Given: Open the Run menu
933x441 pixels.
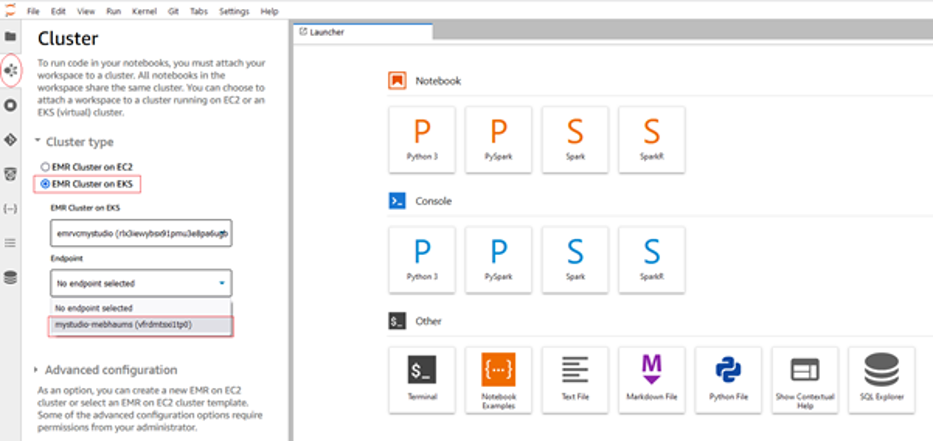Looking at the screenshot, I should pyautogui.click(x=114, y=11).
